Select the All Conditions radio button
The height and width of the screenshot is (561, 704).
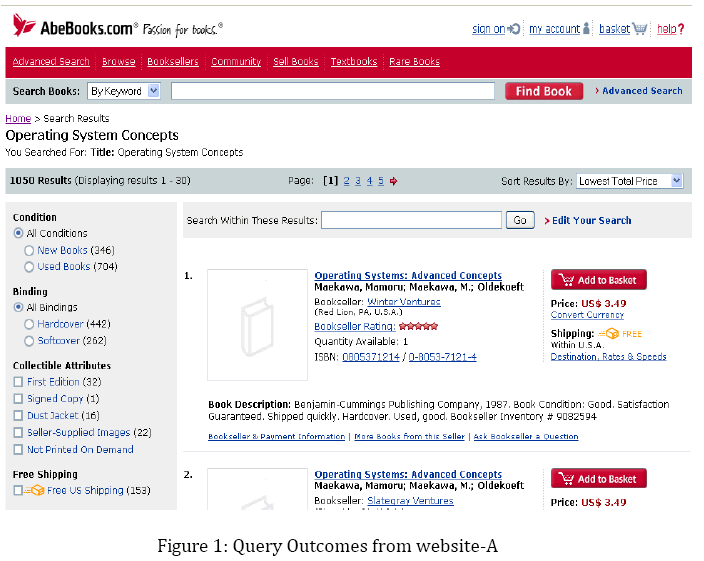point(18,233)
